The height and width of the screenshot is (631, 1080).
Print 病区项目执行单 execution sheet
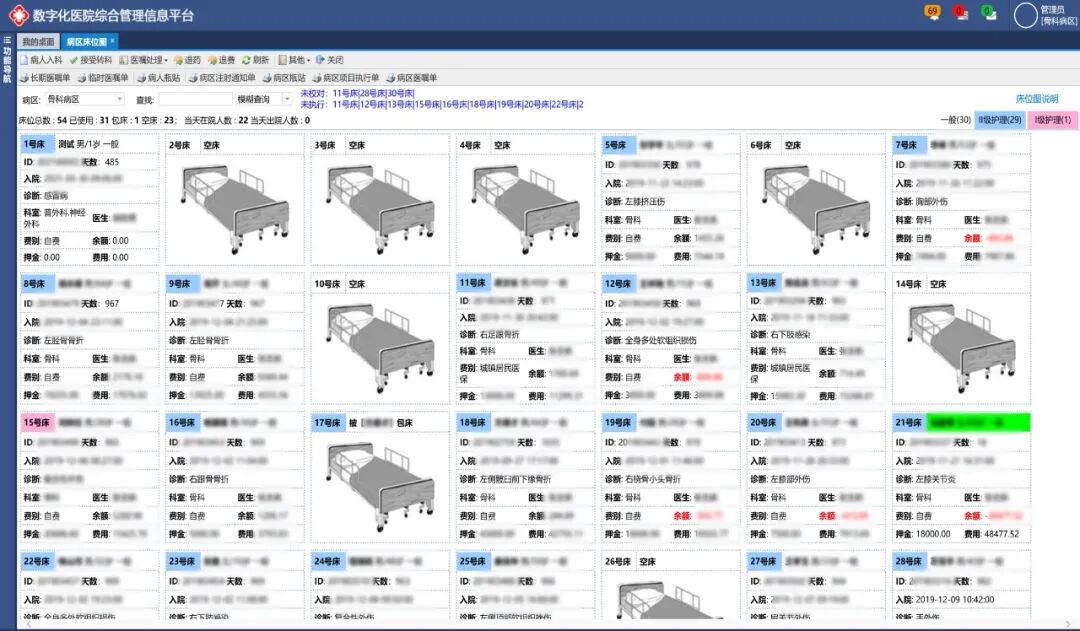coord(346,78)
